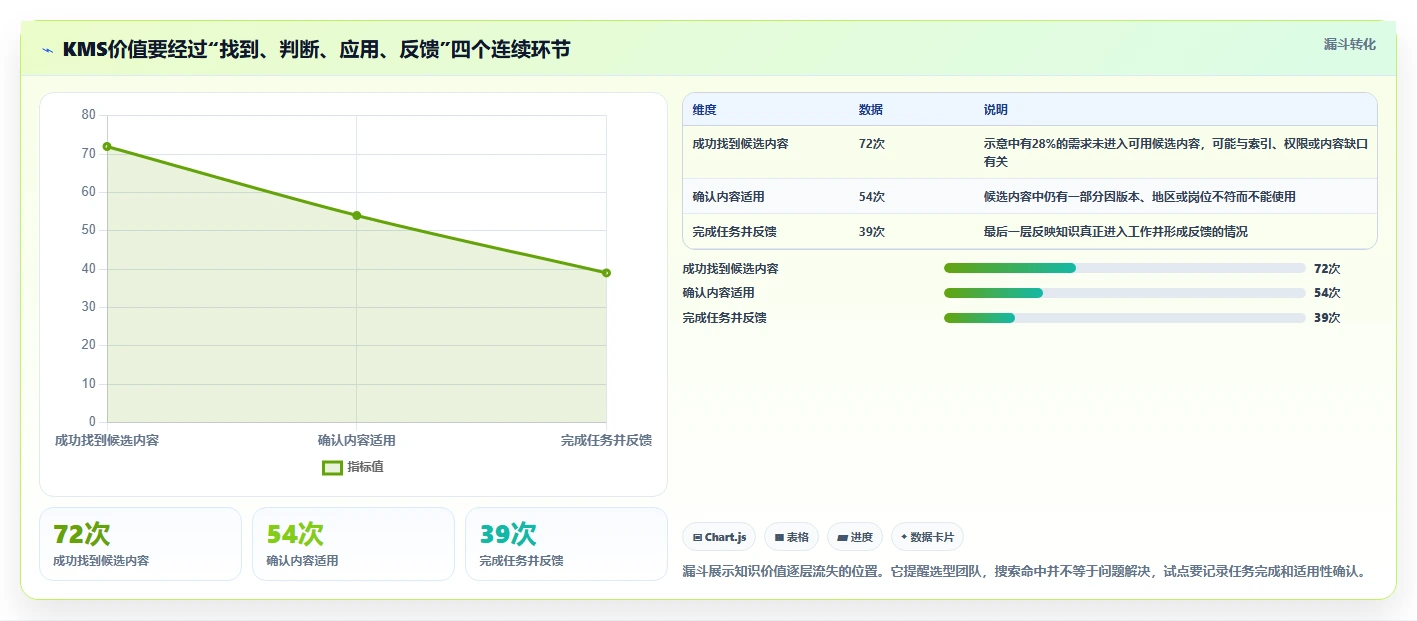Click table value 54次
1417x621 pixels.
pyautogui.click(x=871, y=197)
